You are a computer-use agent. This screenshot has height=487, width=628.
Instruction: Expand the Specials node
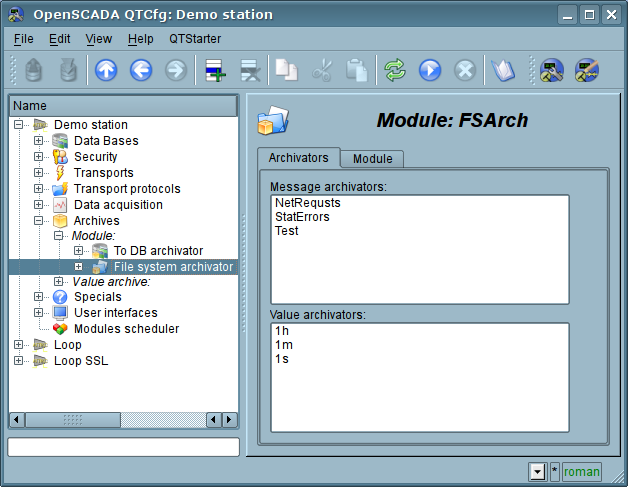38,297
